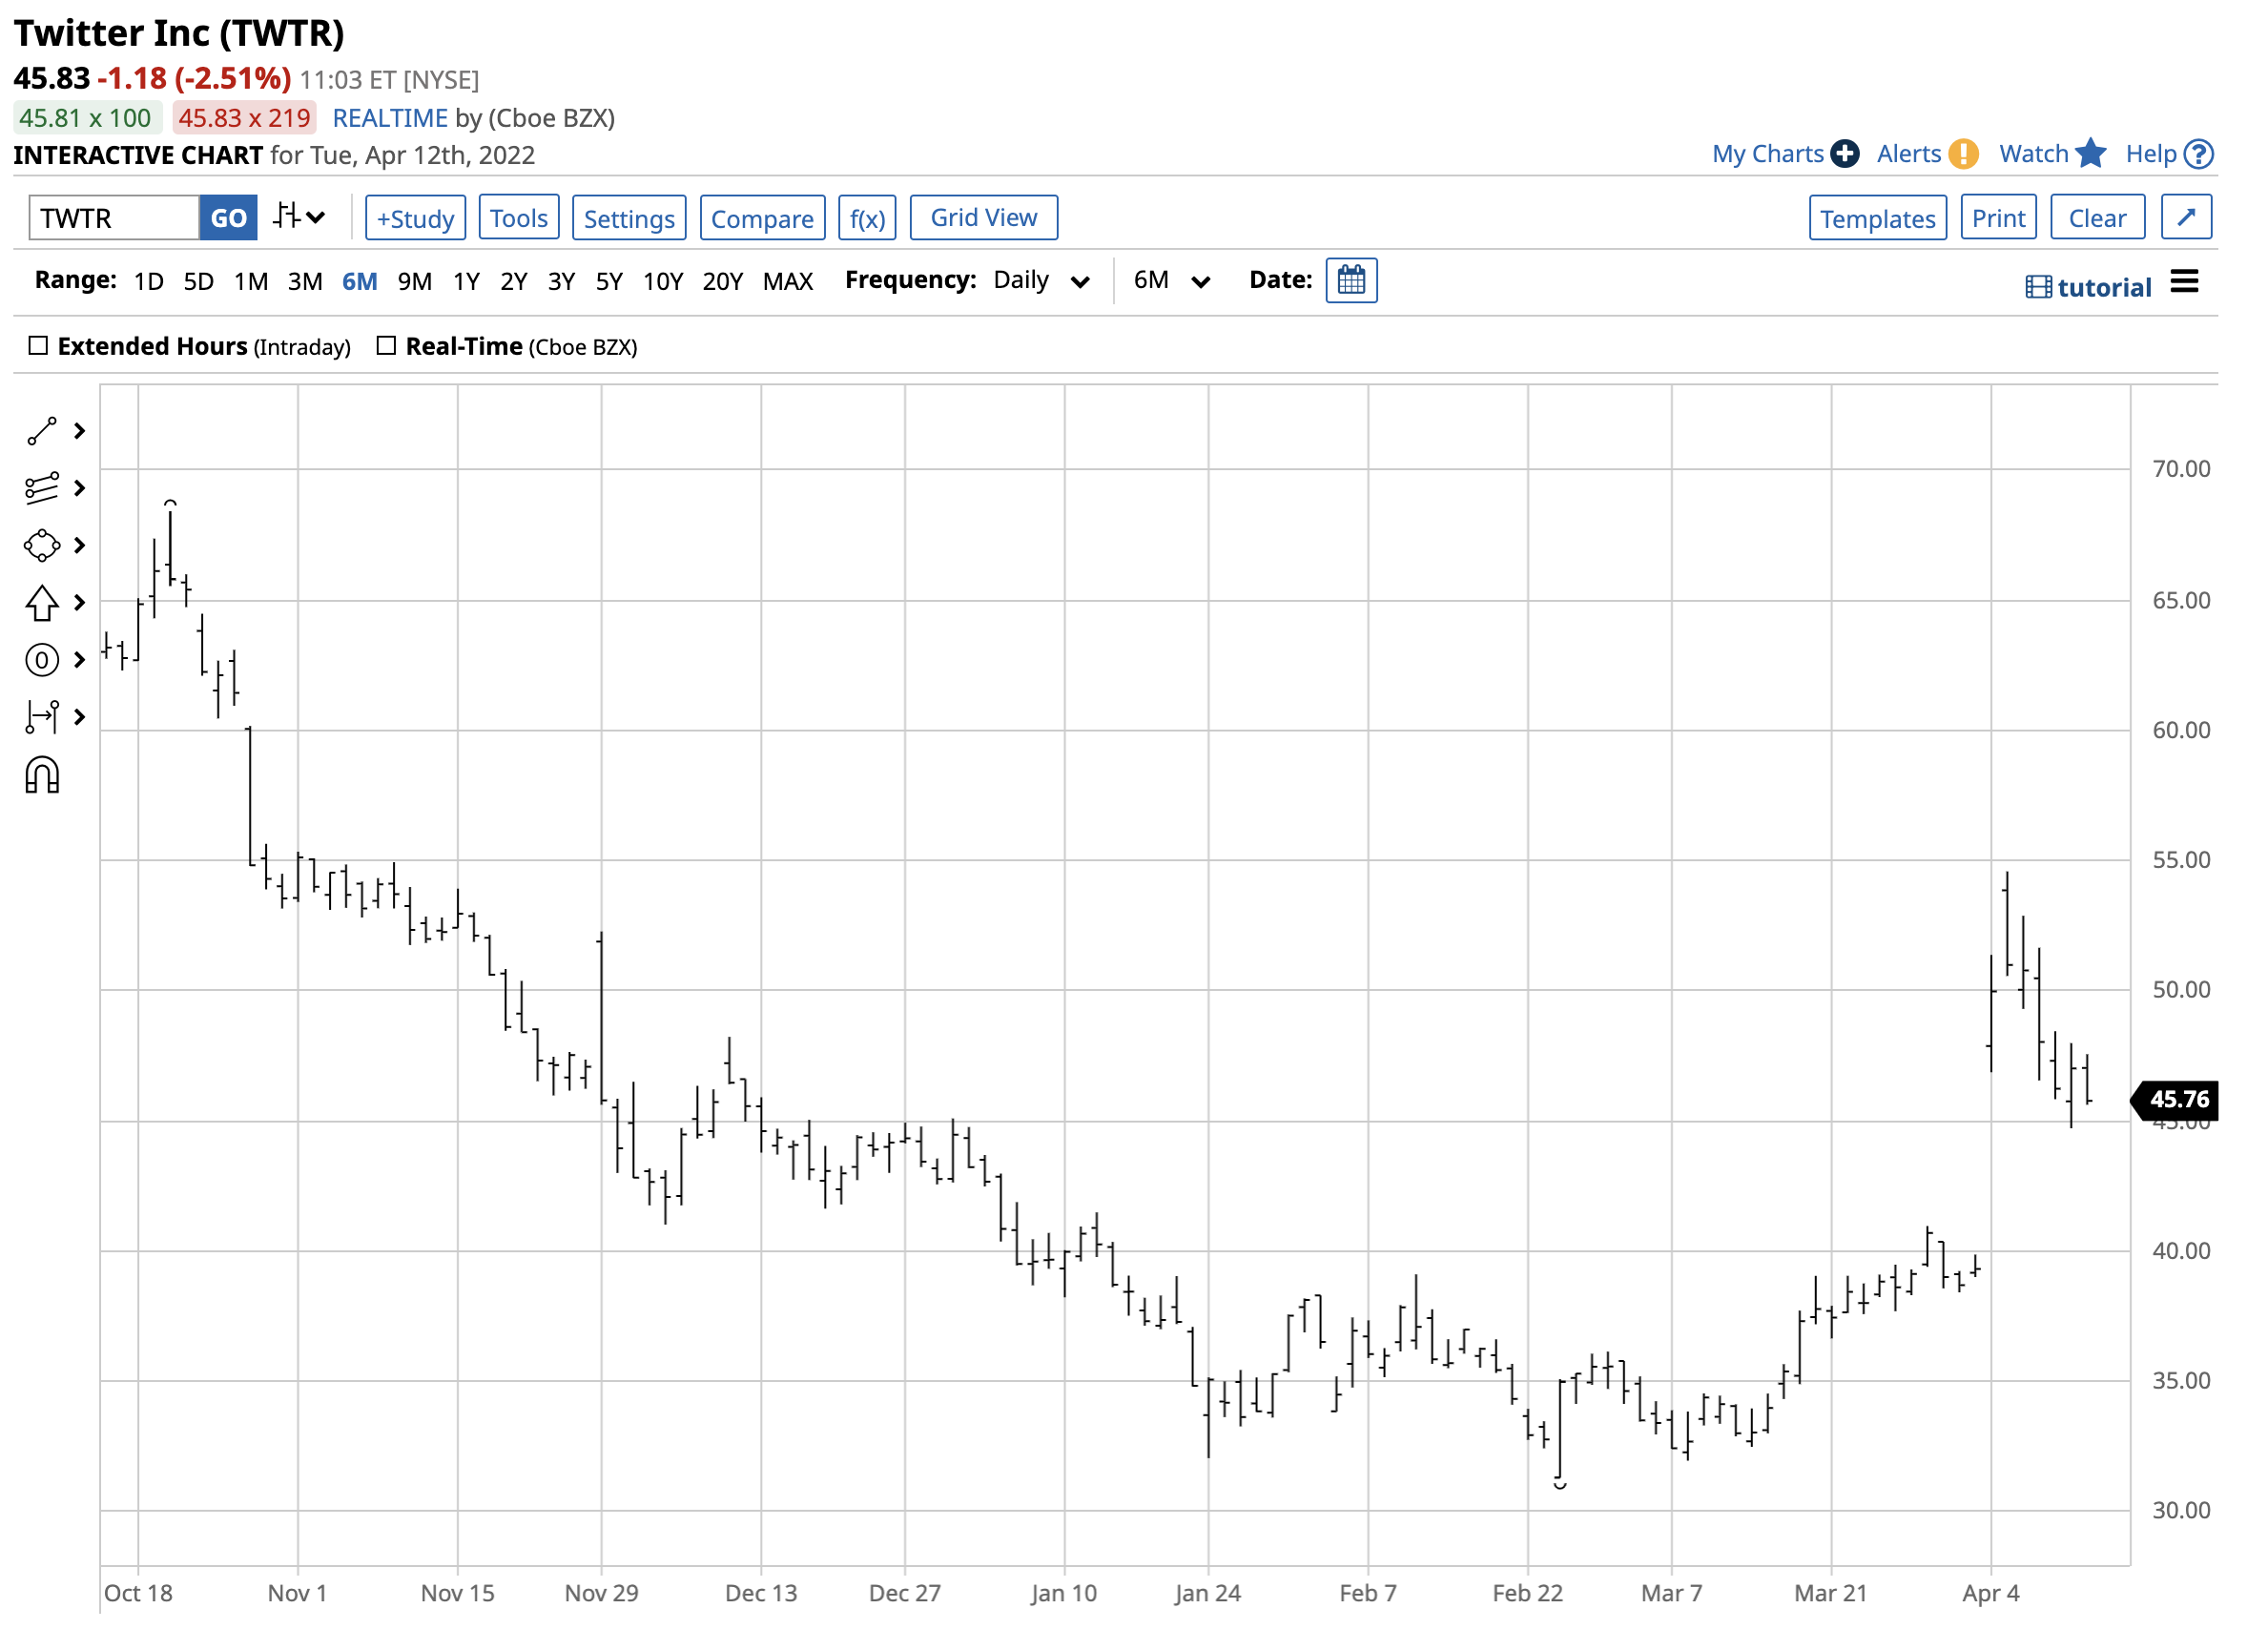Select the polygon shape tool icon
Viewport: 2268px width, 1629px height.
42,546
